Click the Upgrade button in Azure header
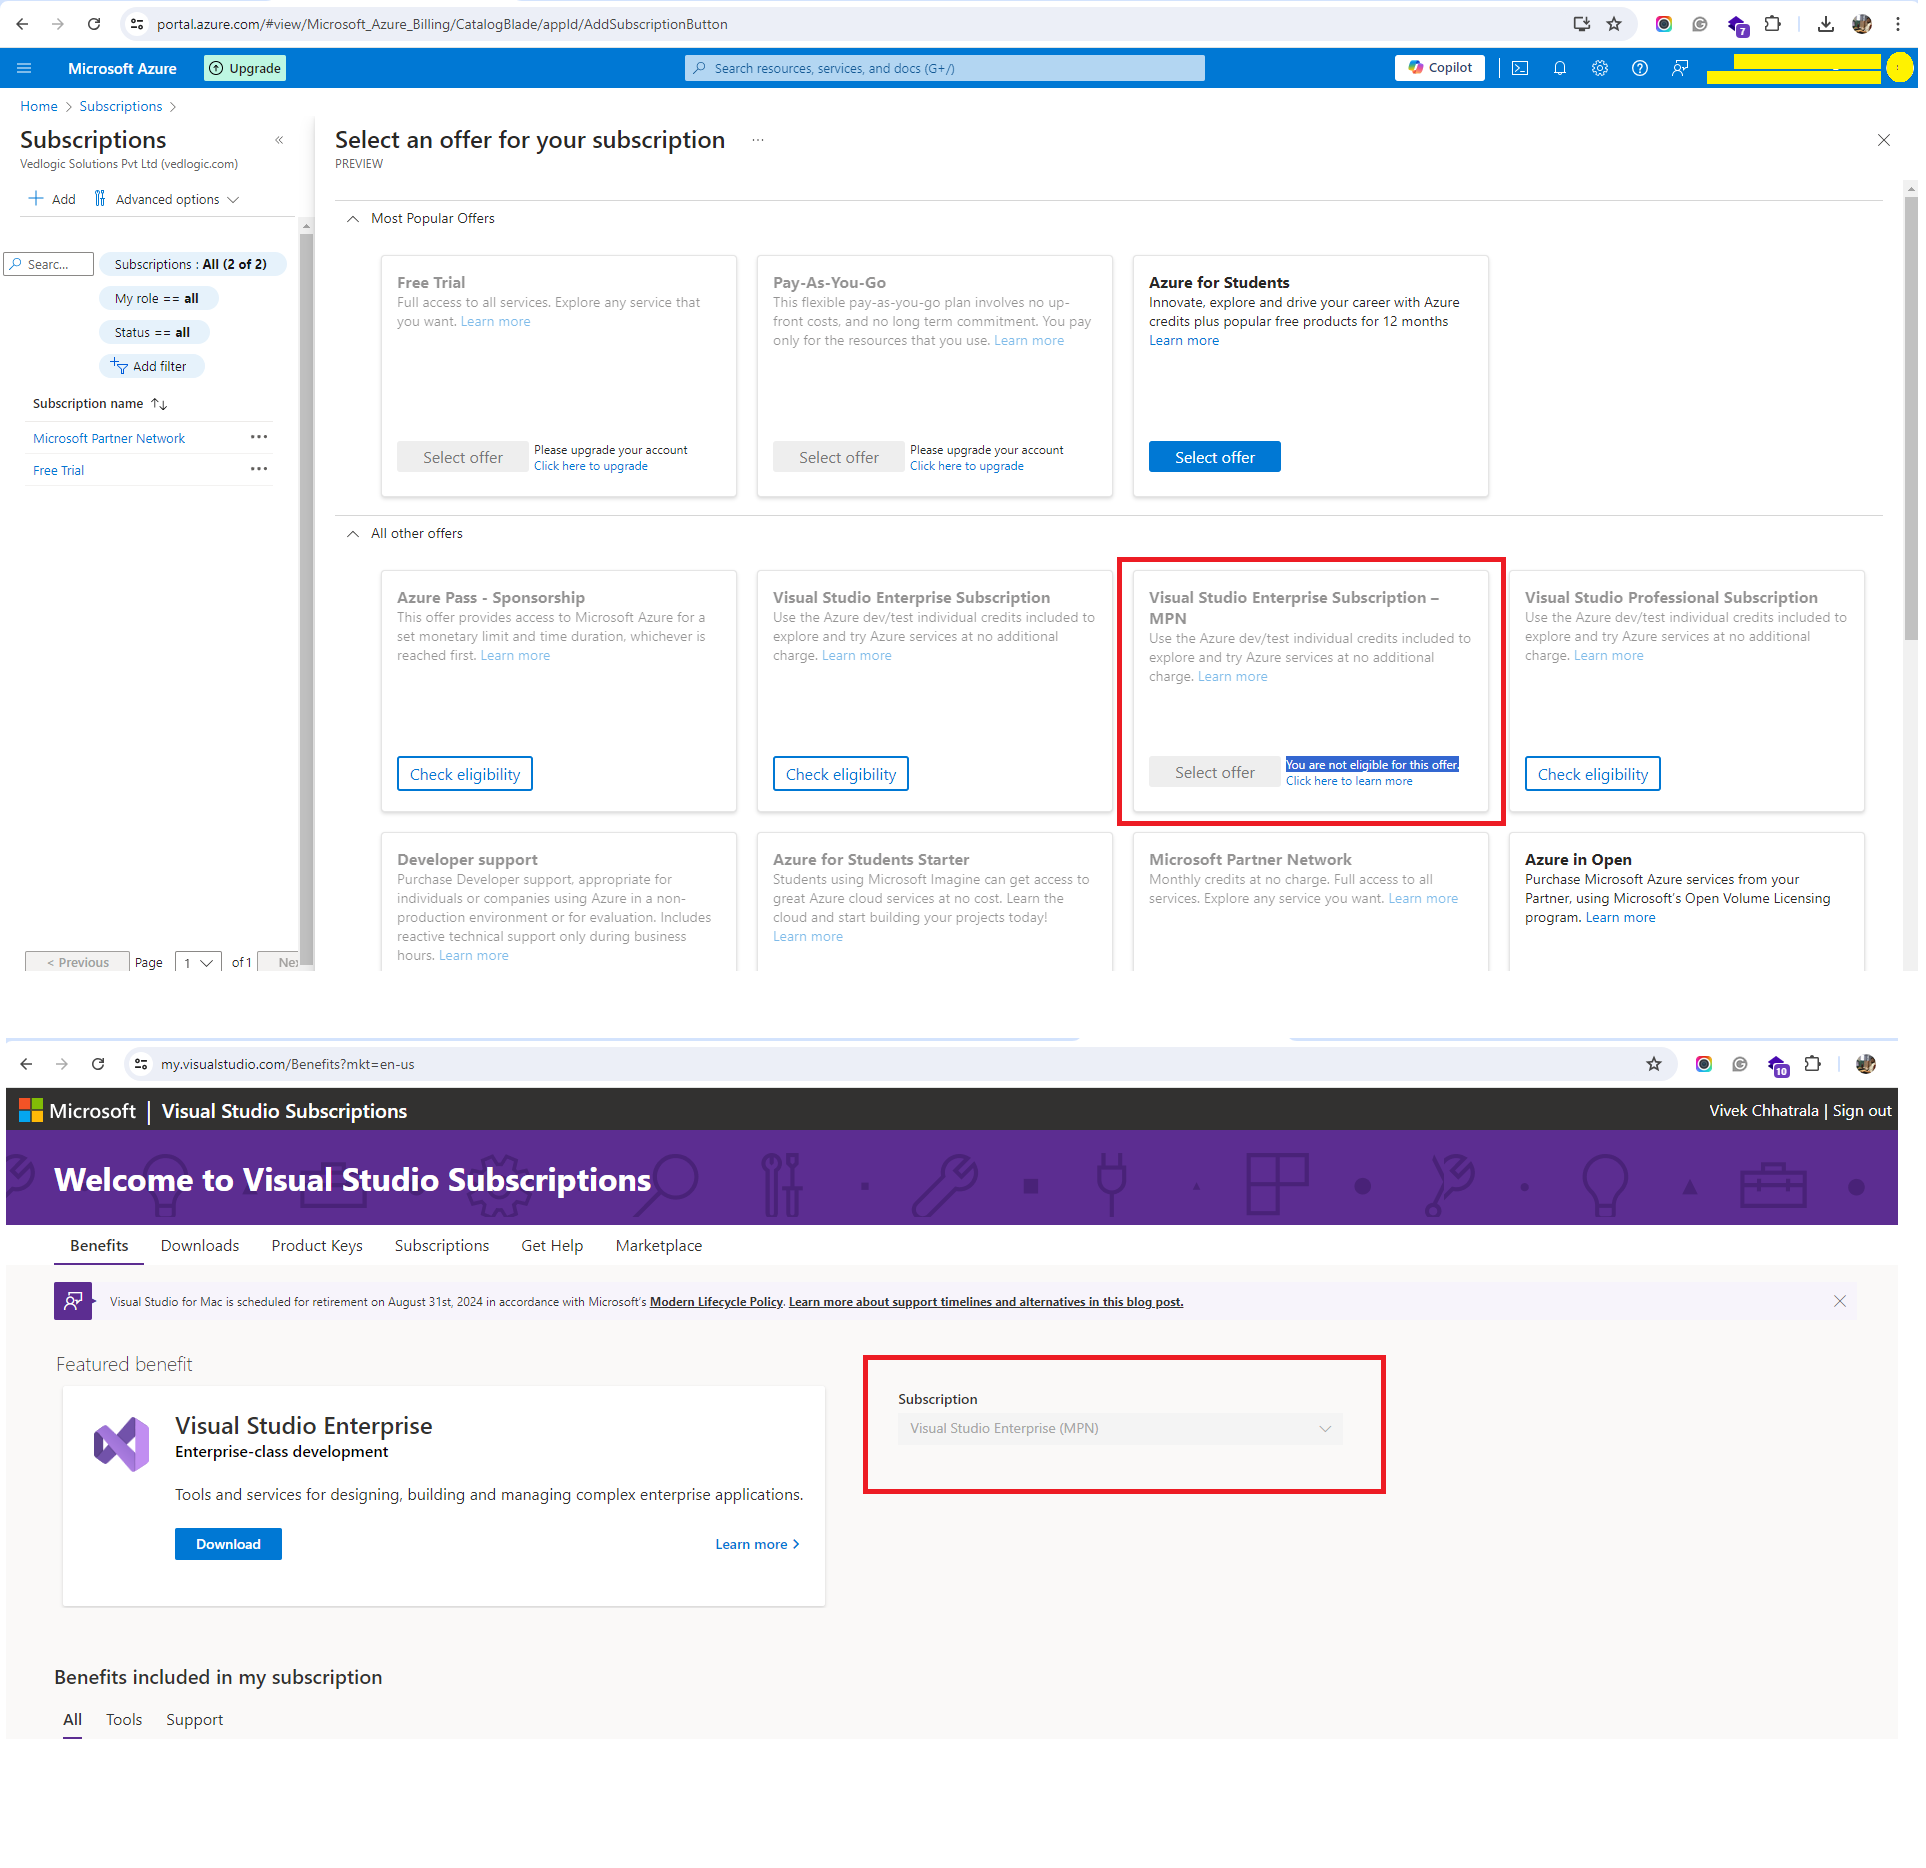Image resolution: width=1926 pixels, height=1868 pixels. click(245, 68)
